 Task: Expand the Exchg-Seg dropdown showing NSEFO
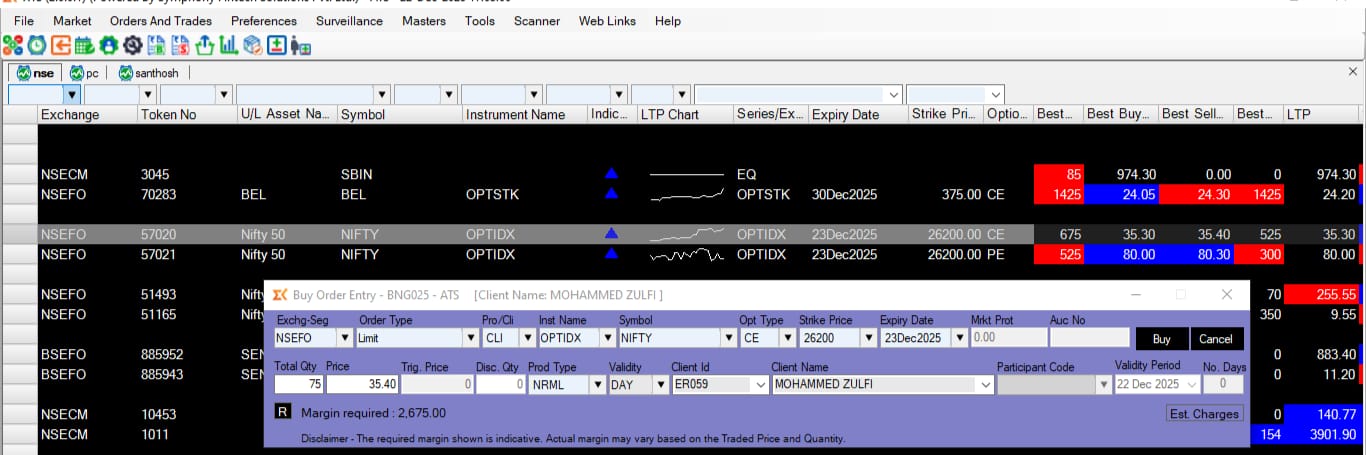[345, 338]
